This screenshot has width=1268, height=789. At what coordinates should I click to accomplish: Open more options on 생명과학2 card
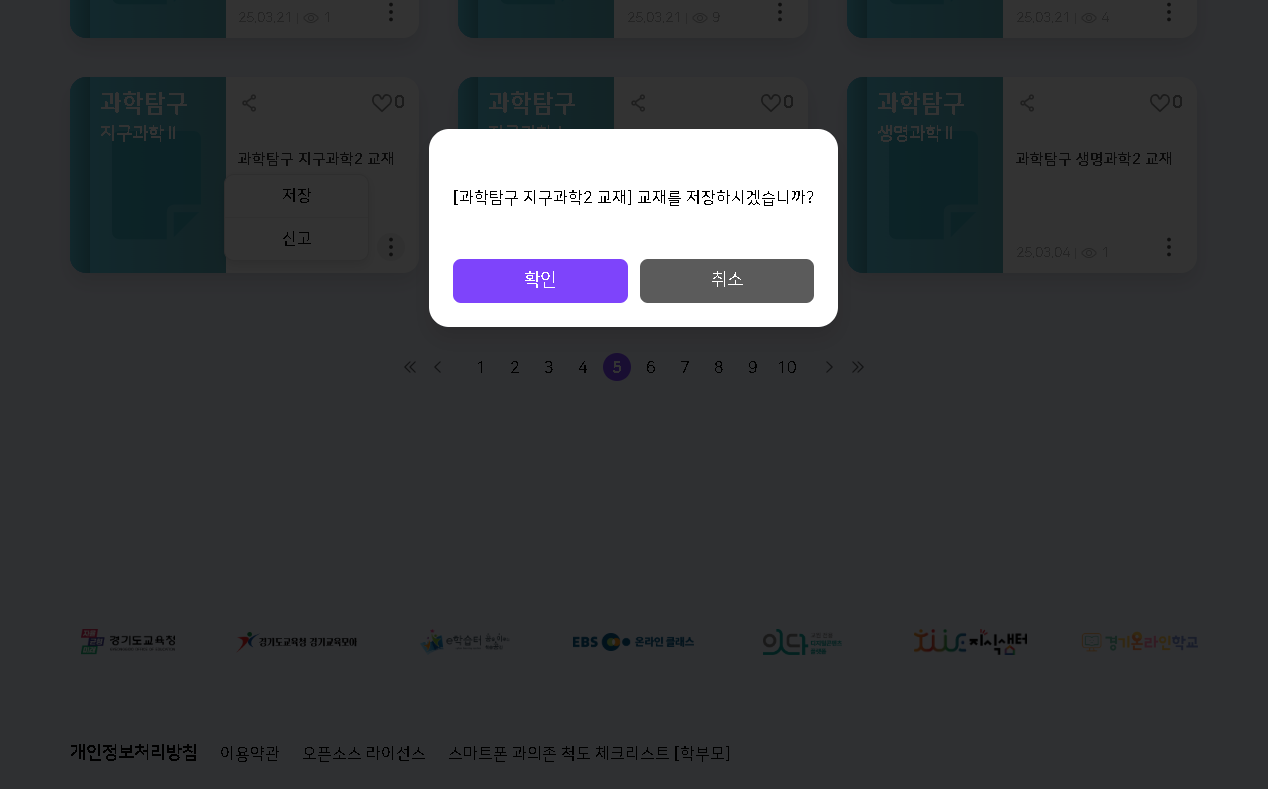coord(1169,247)
